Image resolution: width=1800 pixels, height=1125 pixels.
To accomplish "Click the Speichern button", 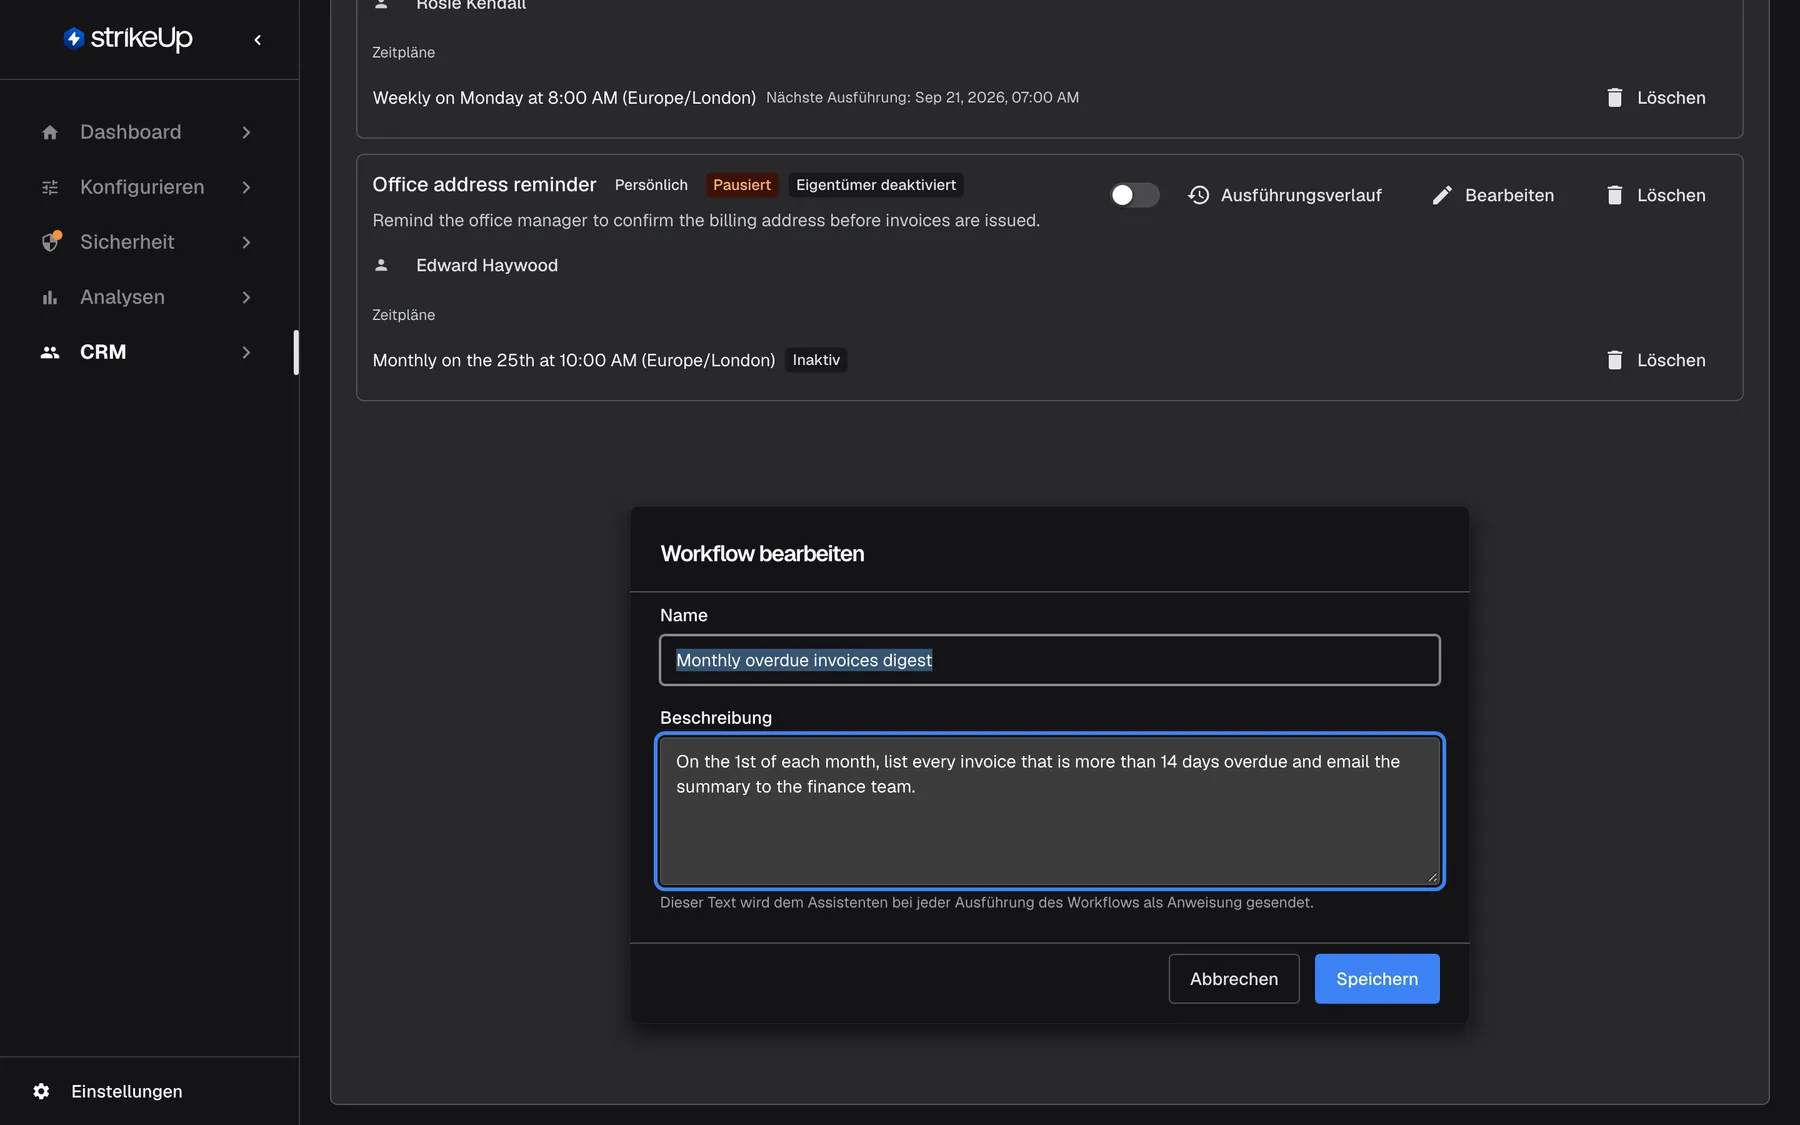I will [1377, 979].
